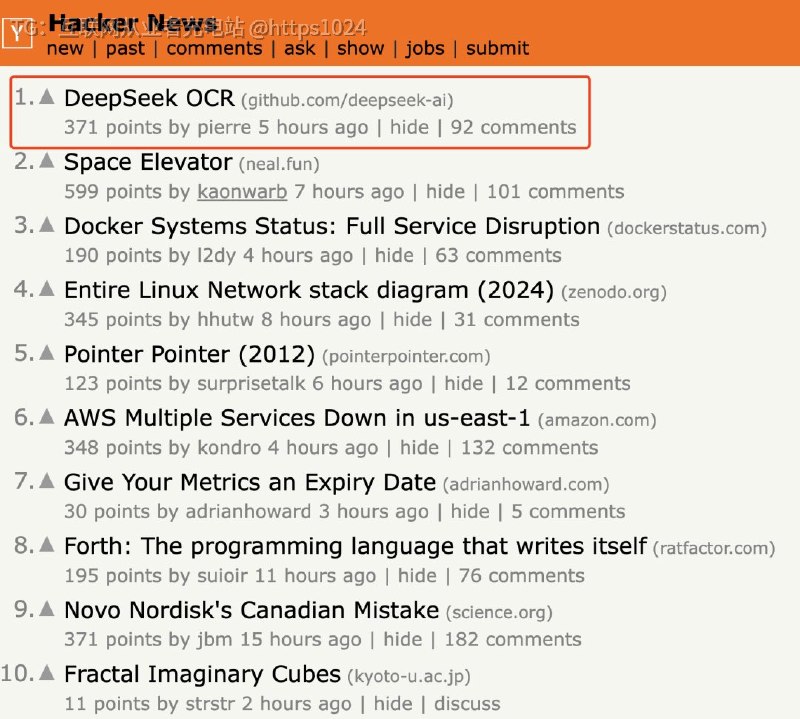Open user strstr's profile
Viewport: 800px width, 719px height.
pyautogui.click(x=210, y=704)
